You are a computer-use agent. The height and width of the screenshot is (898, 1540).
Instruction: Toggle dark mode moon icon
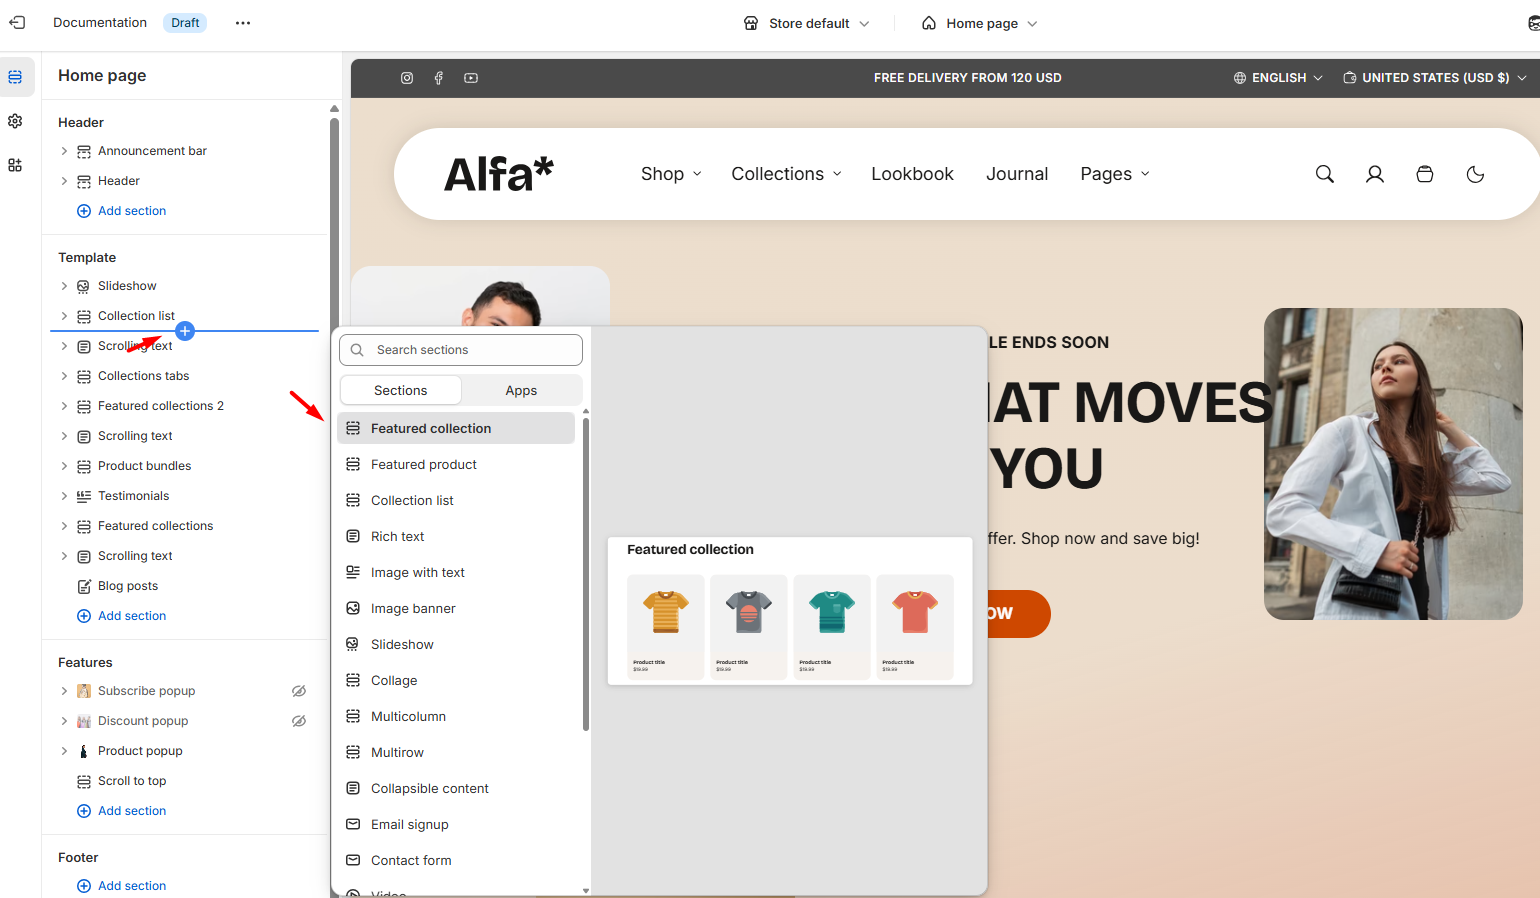(x=1475, y=174)
